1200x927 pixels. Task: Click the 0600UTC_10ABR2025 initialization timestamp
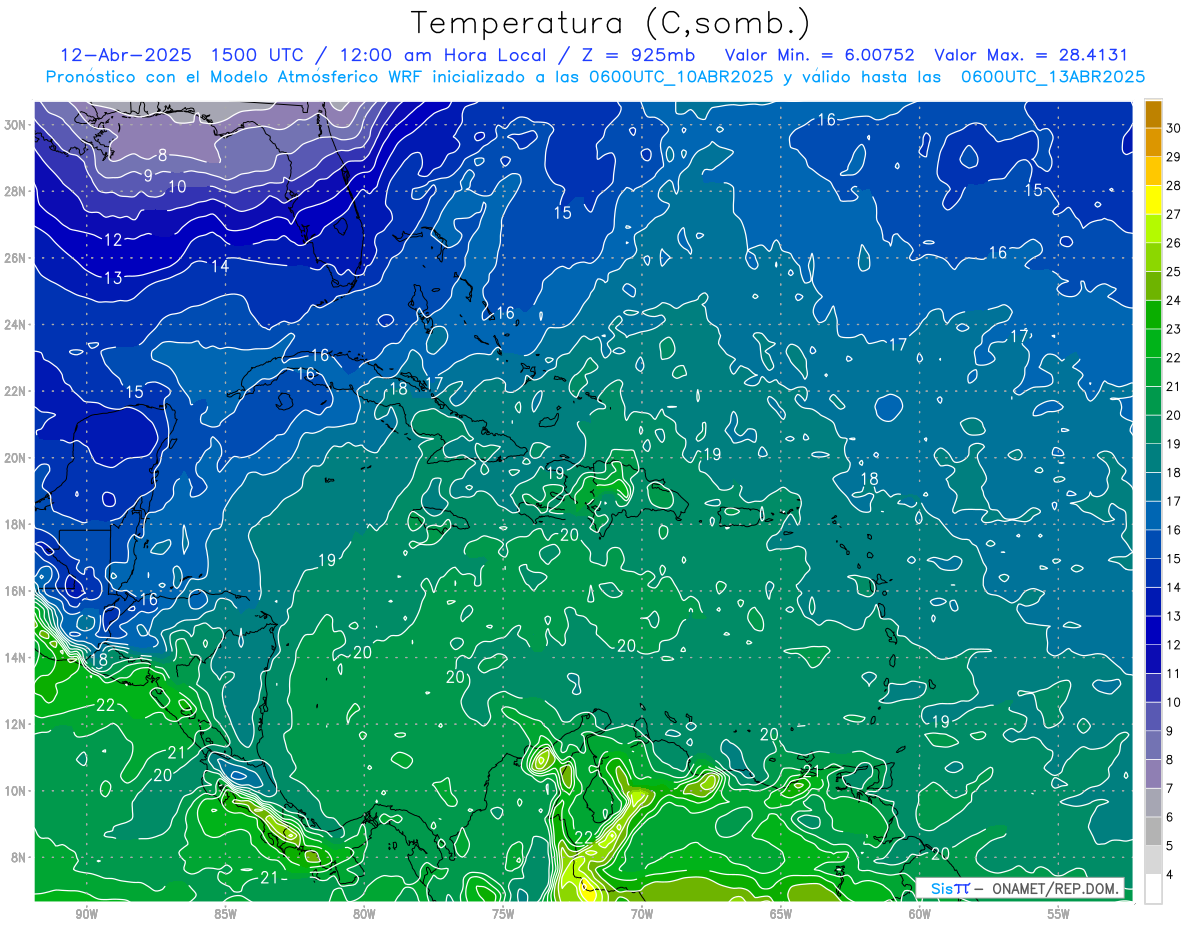coord(683,77)
